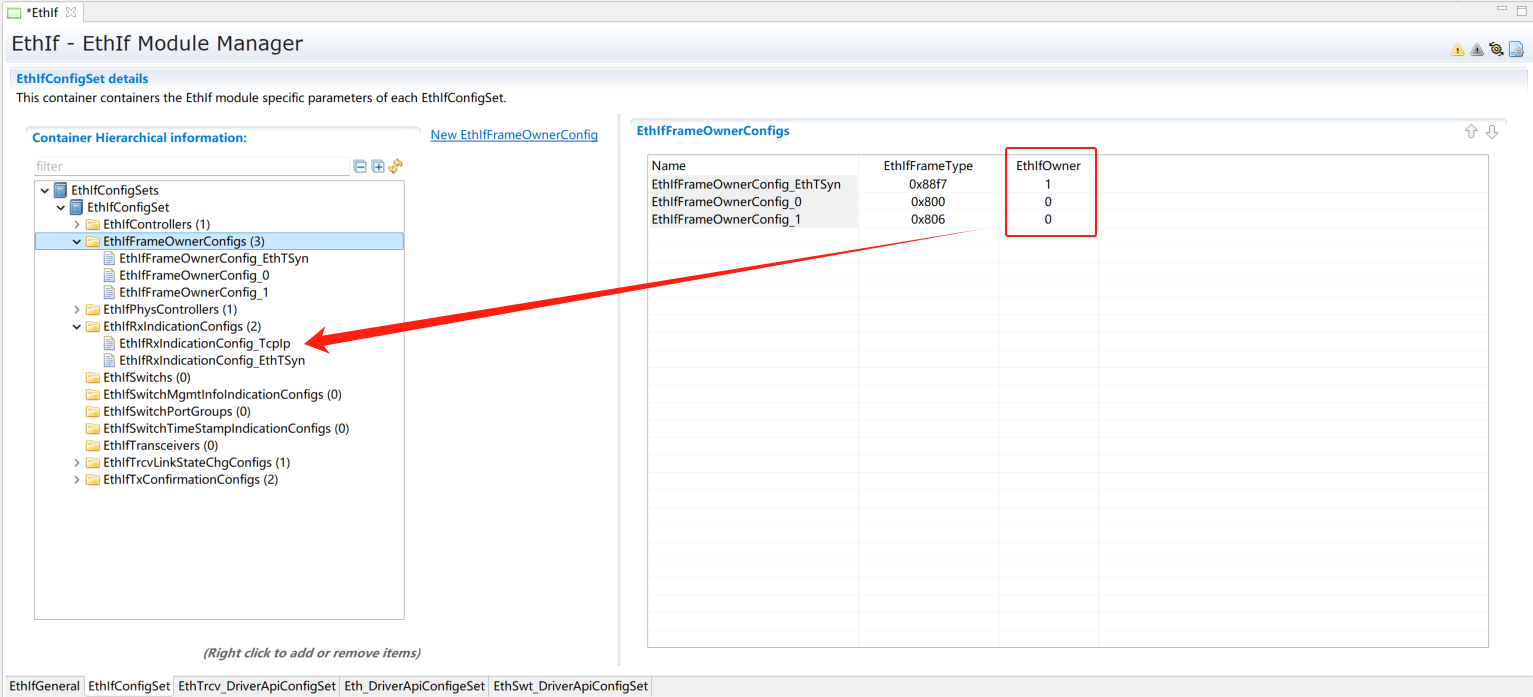Viewport: 1533px width, 697px height.
Task: Click the collapse all tree icon
Action: point(360,167)
